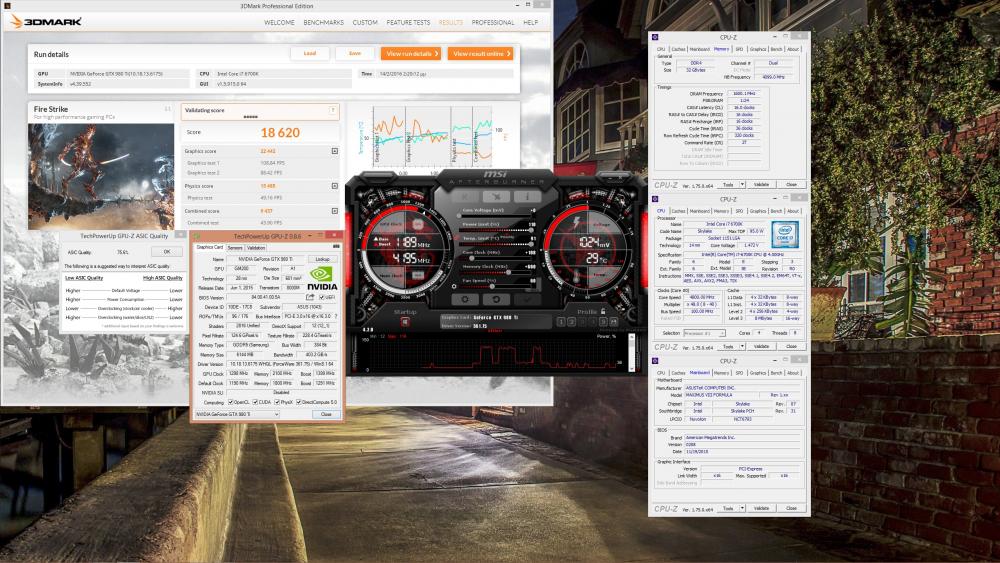1000x563 pixels.
Task: Open Afterburner settings gear button
Action: point(465,299)
